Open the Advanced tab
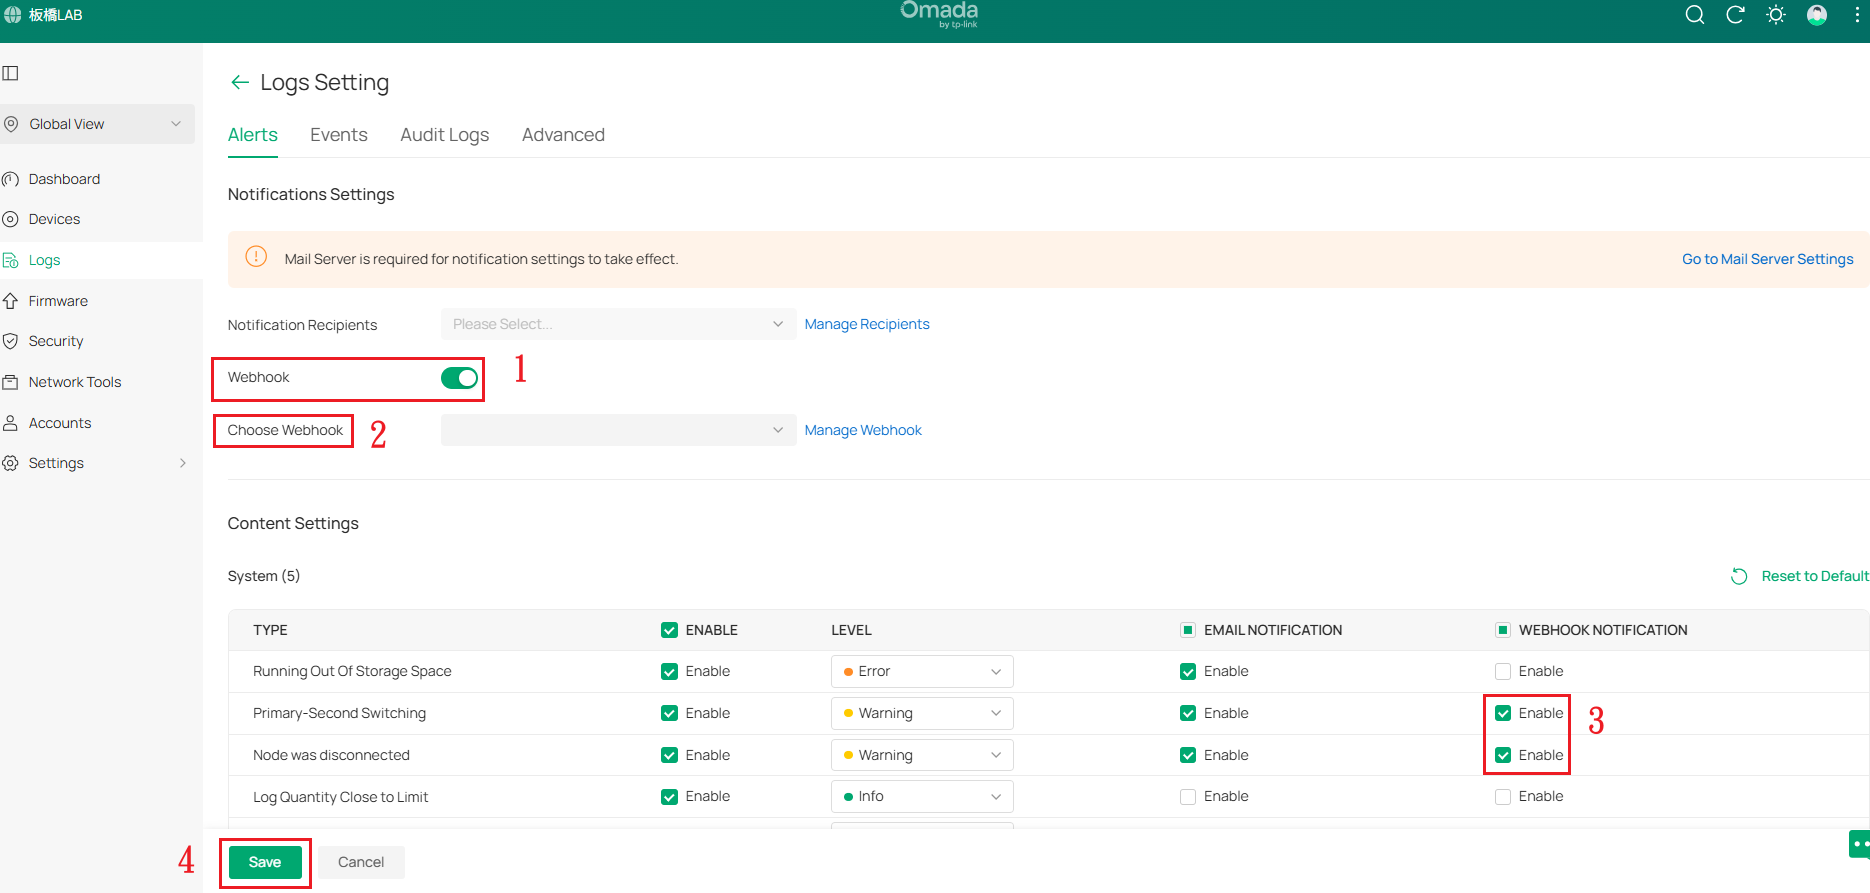Viewport: 1870px width, 893px height. 563,135
